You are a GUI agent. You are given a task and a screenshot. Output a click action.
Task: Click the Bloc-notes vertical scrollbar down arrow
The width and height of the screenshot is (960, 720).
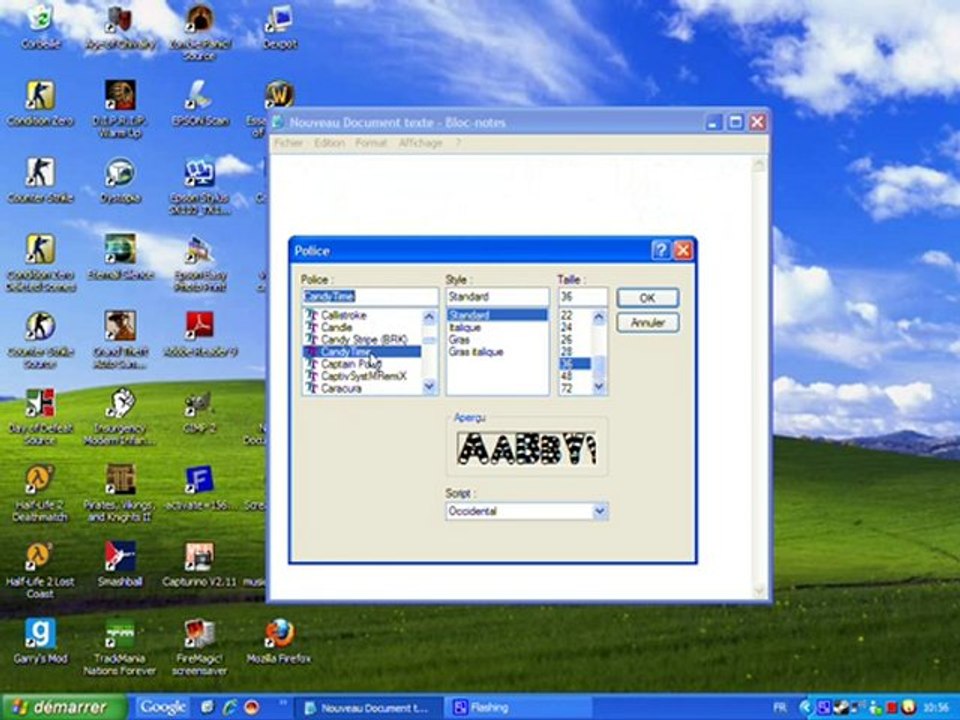click(759, 591)
